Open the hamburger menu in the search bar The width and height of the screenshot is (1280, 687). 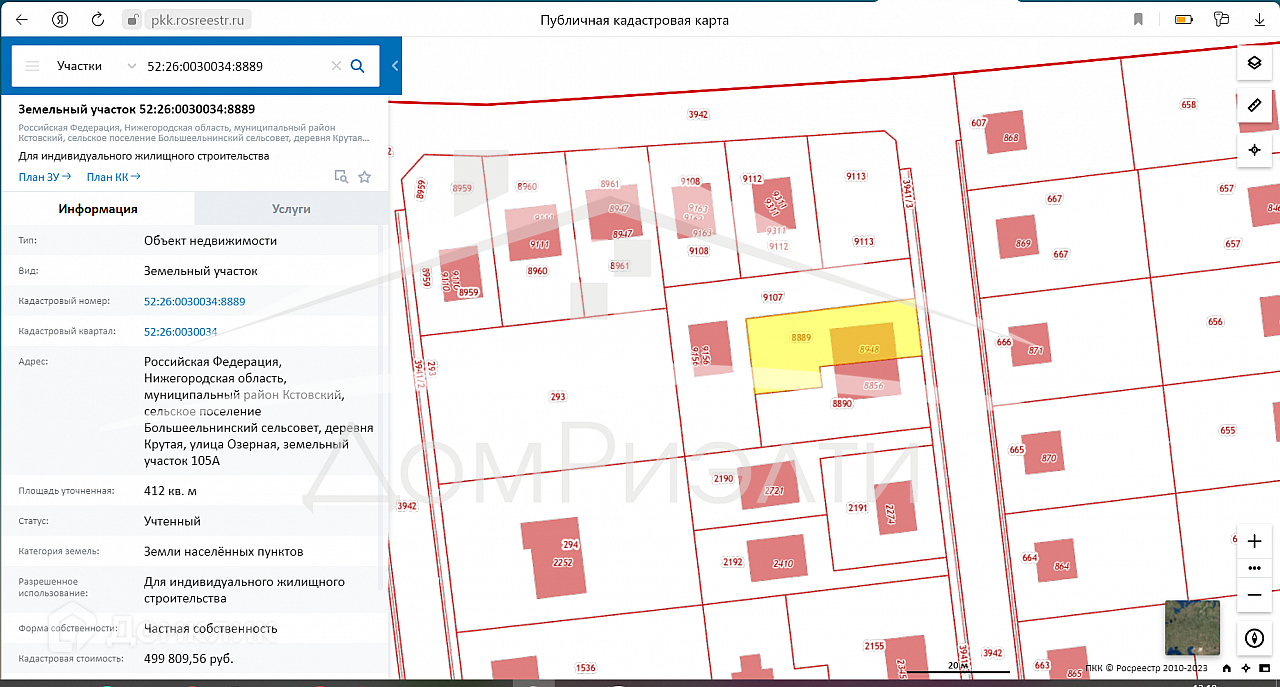coord(32,66)
